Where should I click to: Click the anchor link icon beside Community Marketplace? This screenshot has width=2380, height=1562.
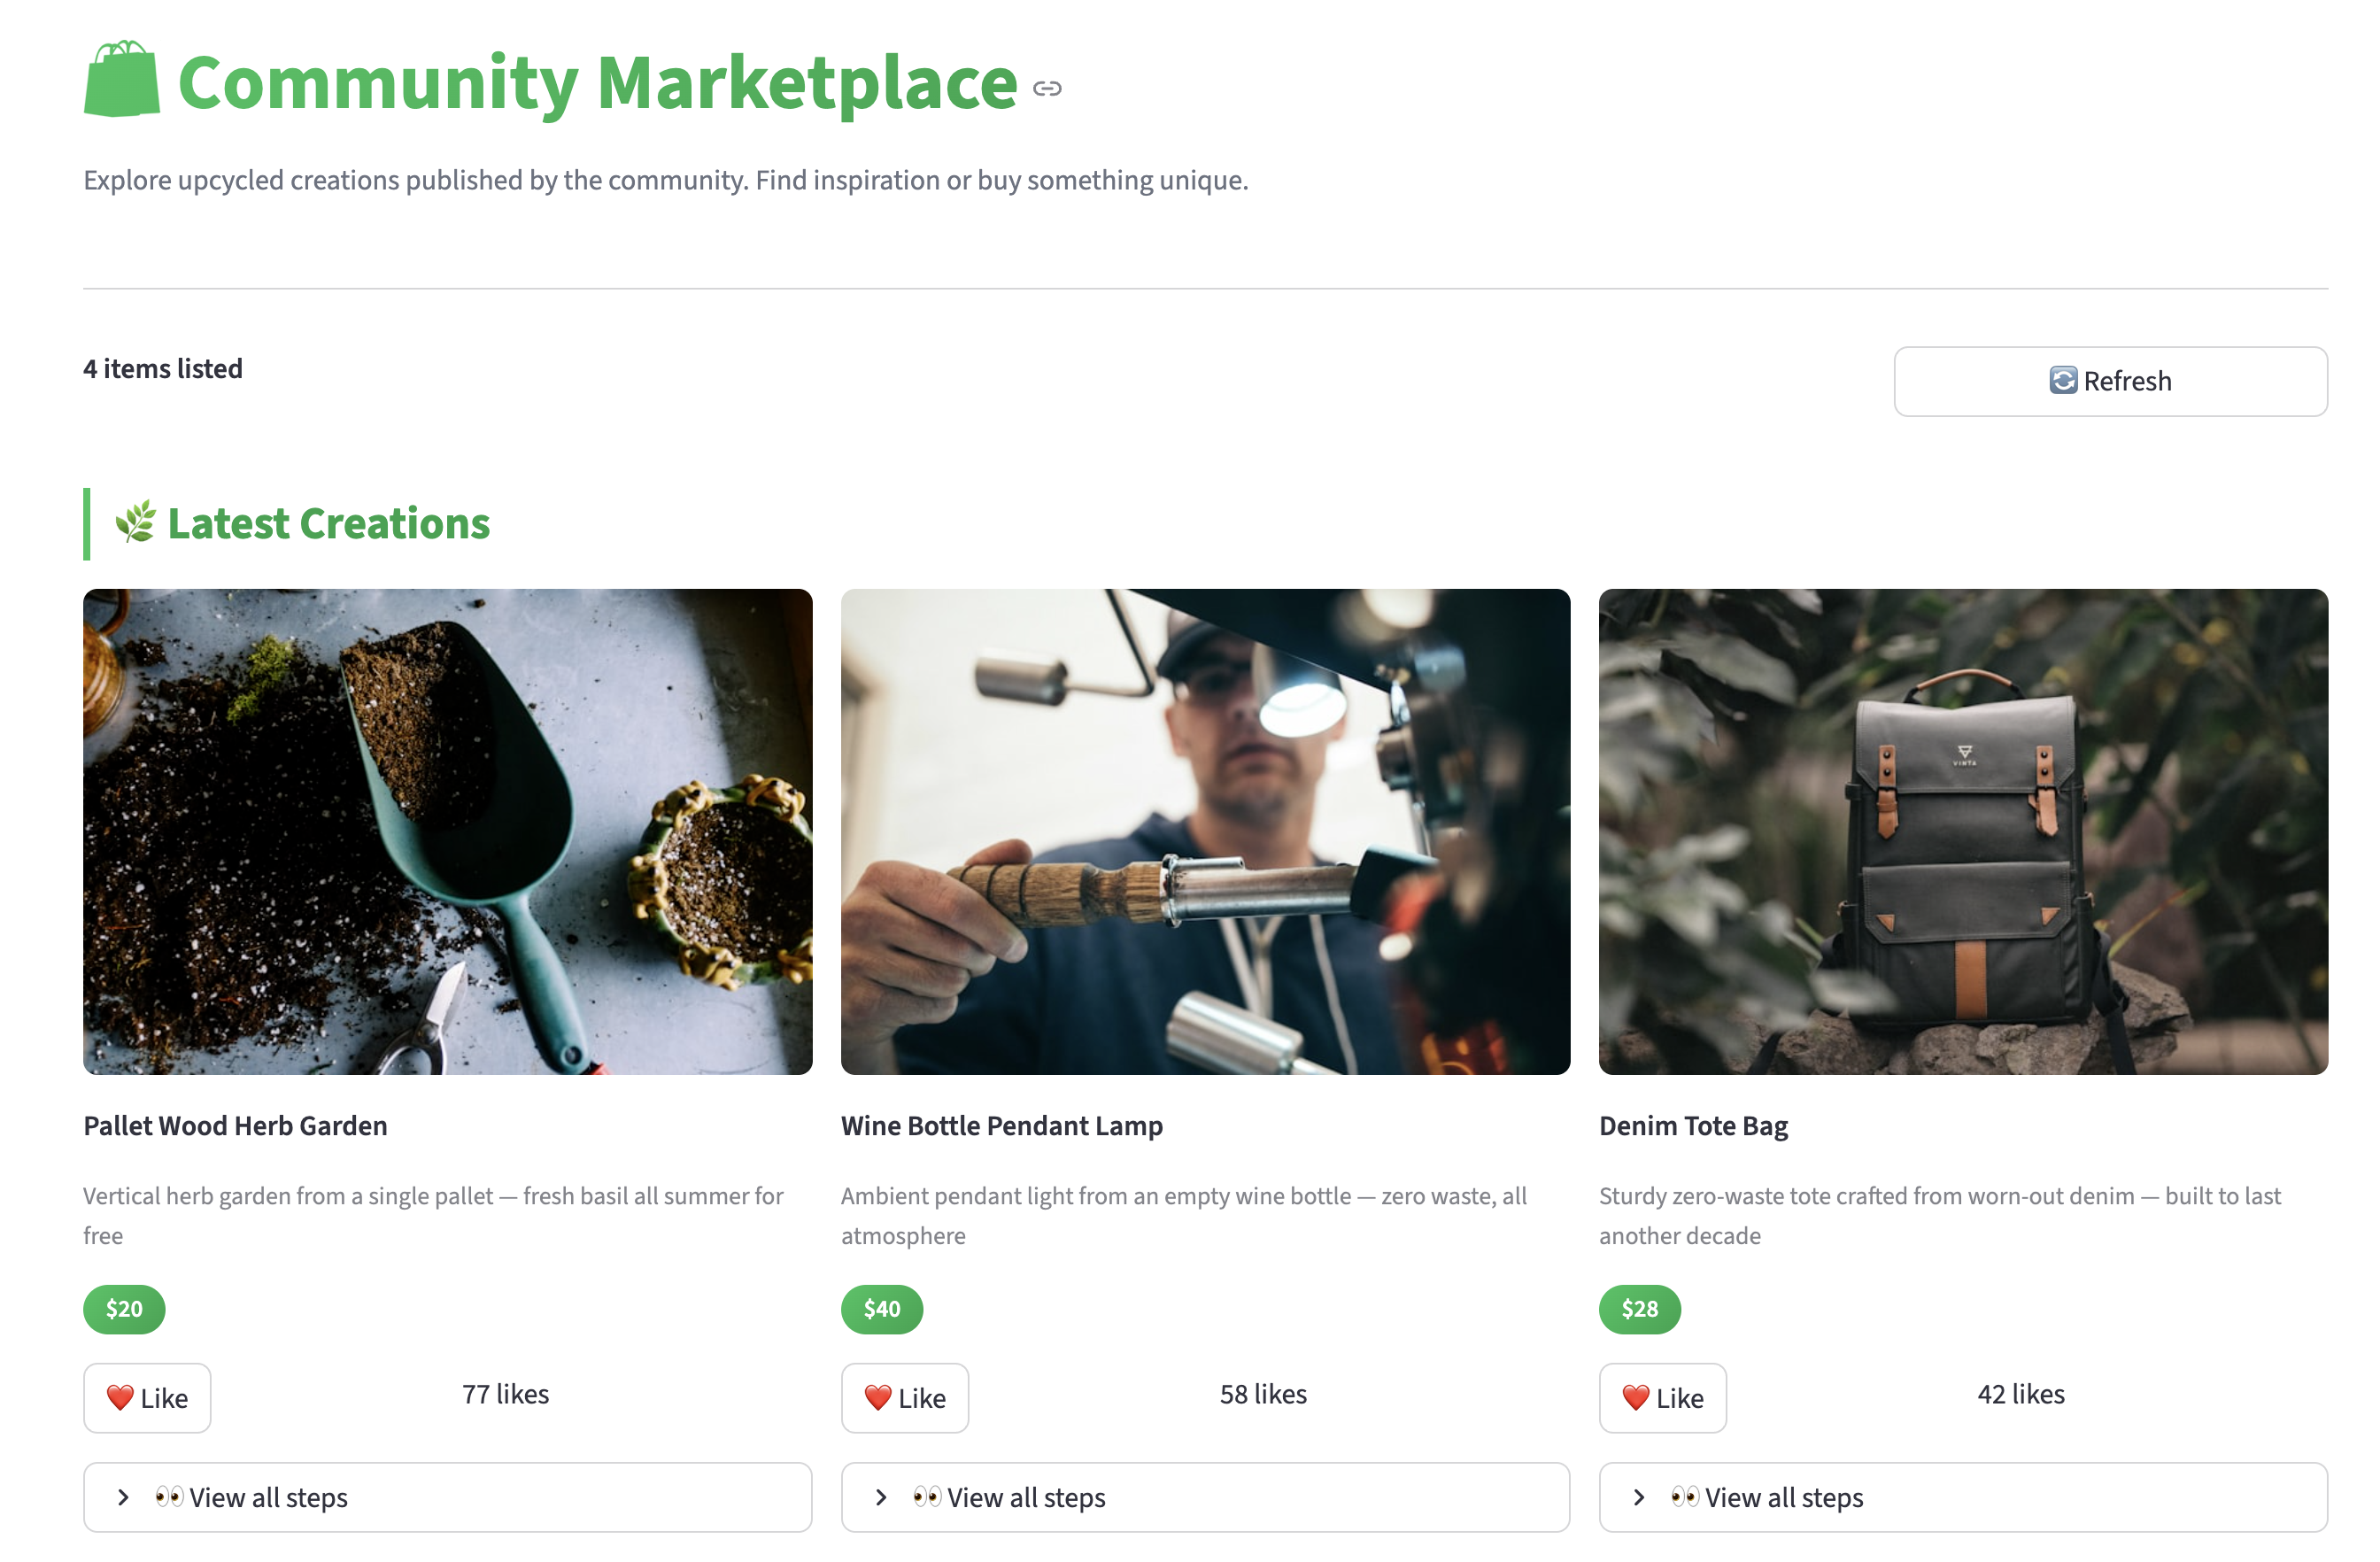click(1046, 89)
